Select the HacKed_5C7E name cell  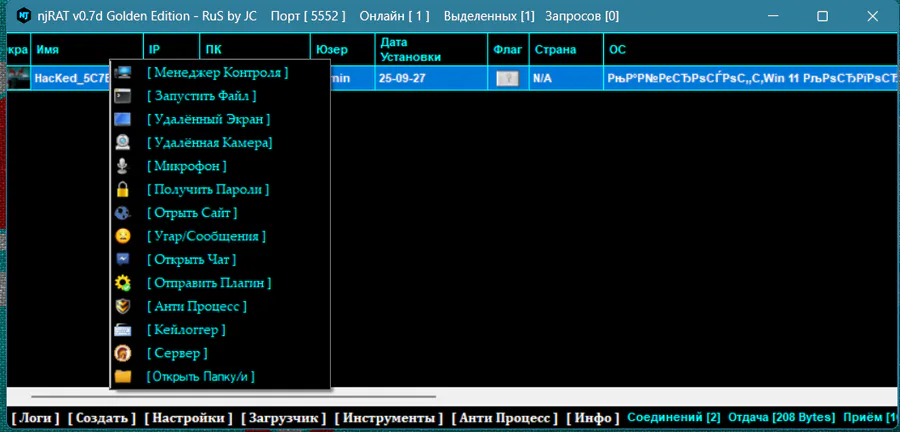pos(71,78)
